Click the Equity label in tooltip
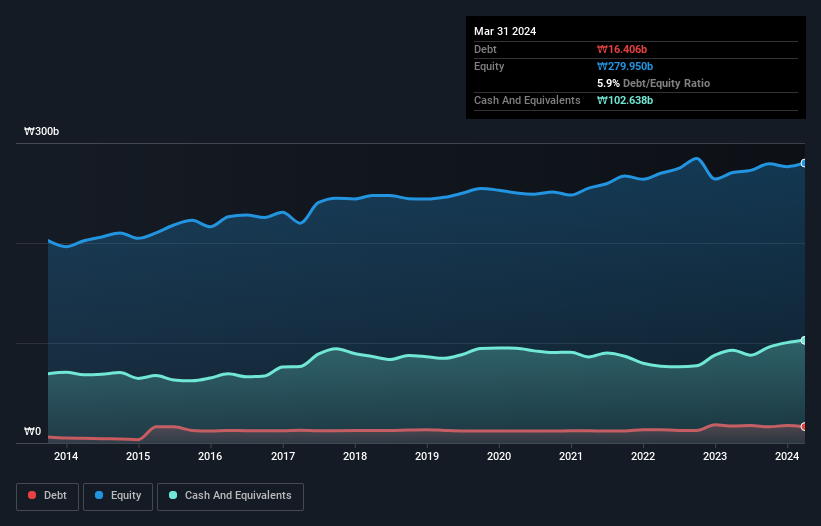Viewport: 821px width, 526px height. coord(489,66)
